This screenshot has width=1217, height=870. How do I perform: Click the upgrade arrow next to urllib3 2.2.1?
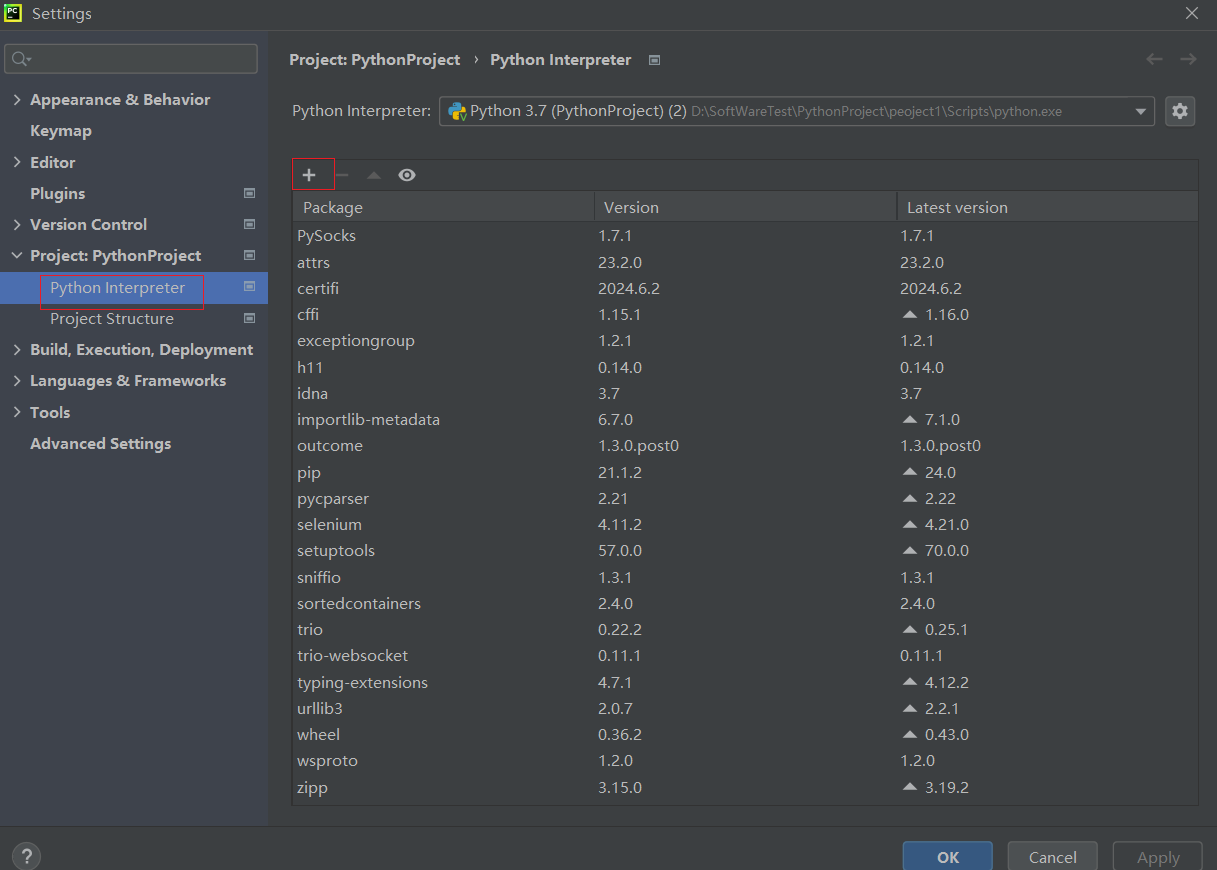tap(909, 708)
